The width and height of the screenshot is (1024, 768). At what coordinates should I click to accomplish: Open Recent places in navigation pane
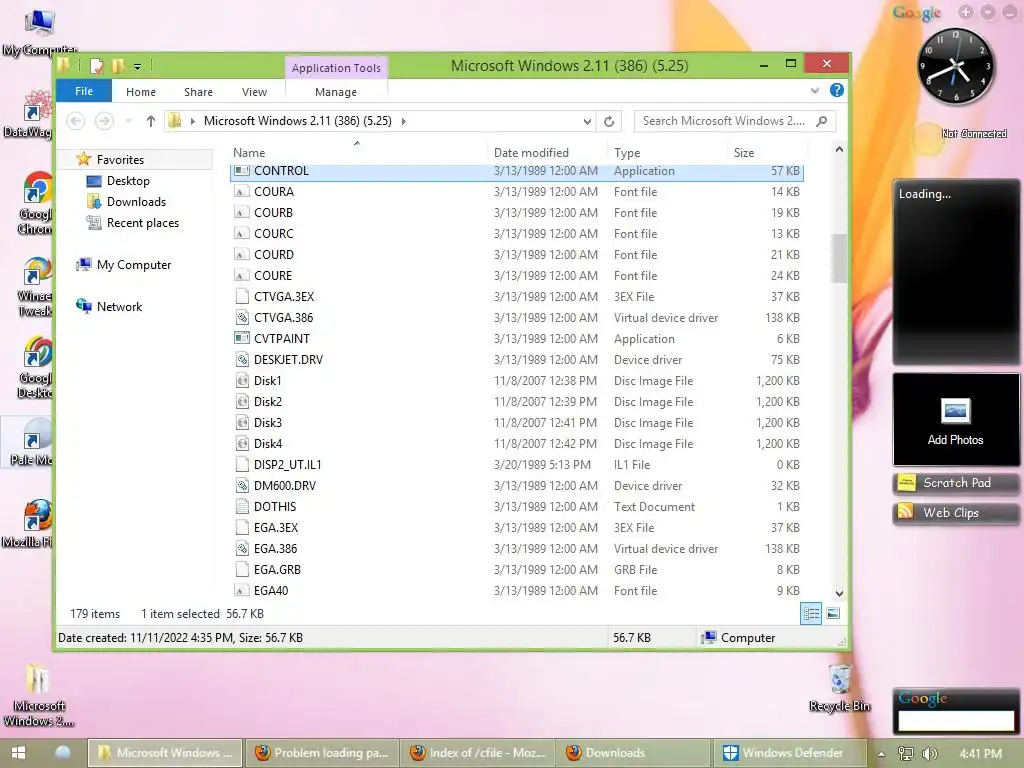[x=143, y=223]
